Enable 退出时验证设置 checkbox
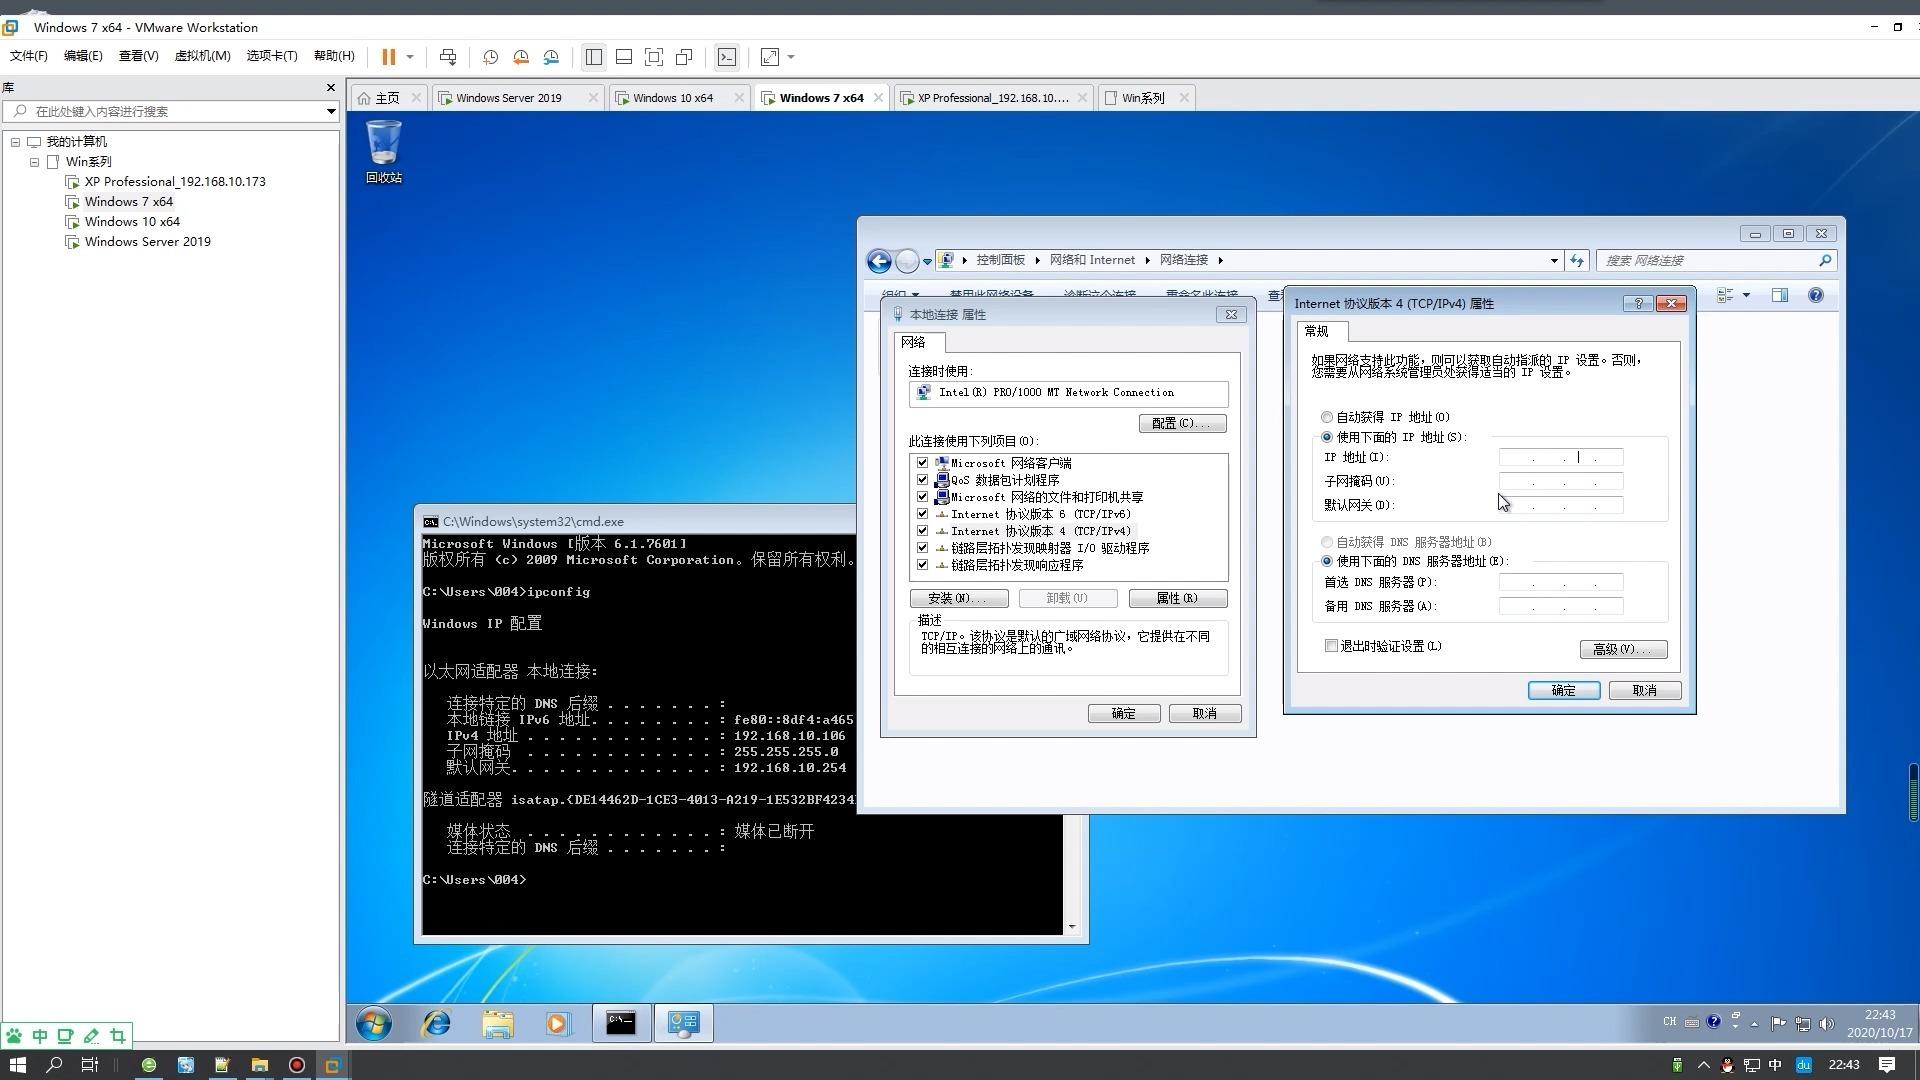1920x1080 pixels. pos(1331,646)
